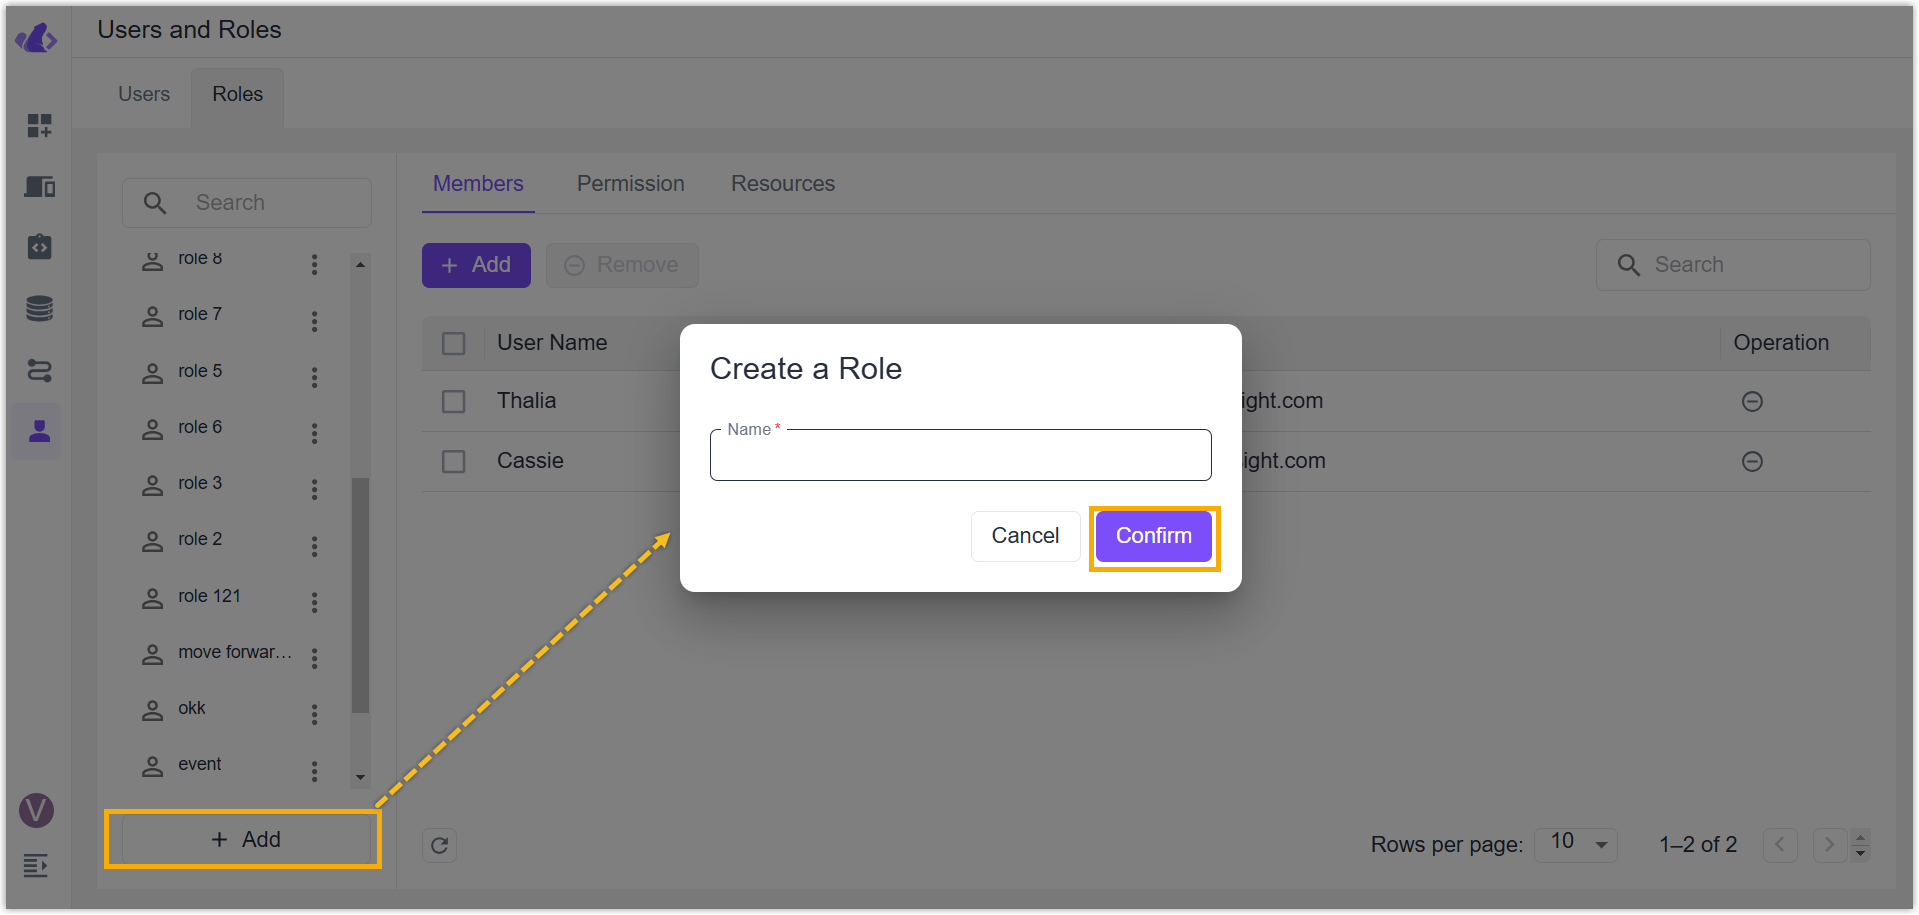Click the remove icon for Thalia
Screen dimensions: 1919x915
(1752, 402)
